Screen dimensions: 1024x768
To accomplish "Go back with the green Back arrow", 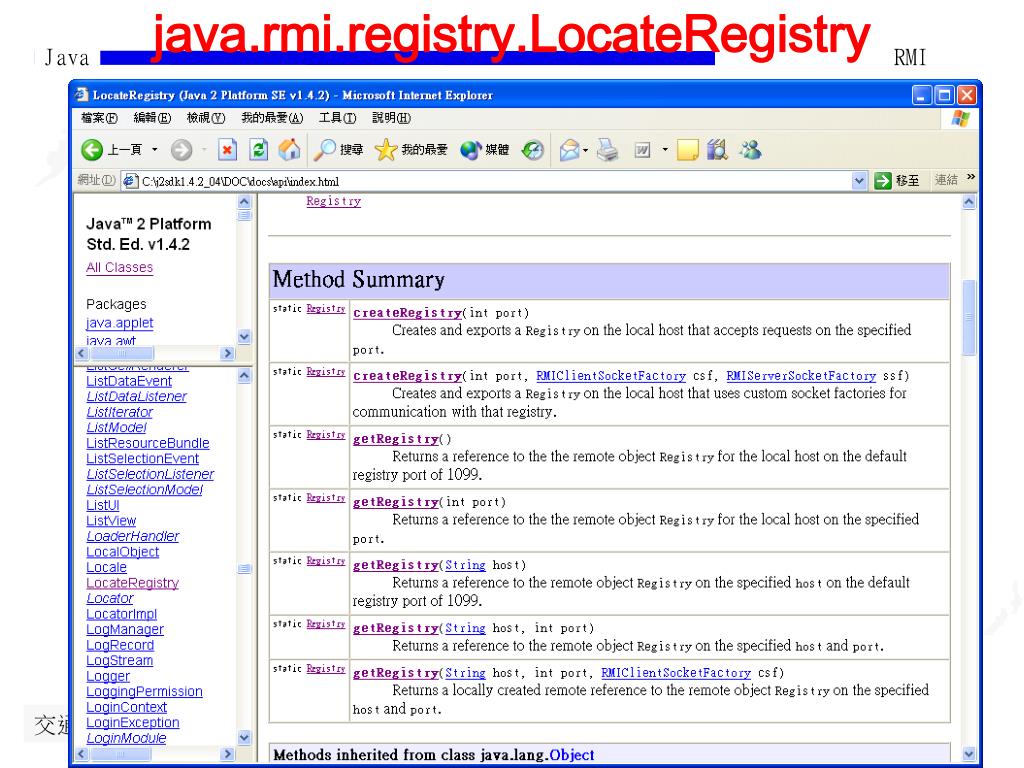I will tap(92, 150).
